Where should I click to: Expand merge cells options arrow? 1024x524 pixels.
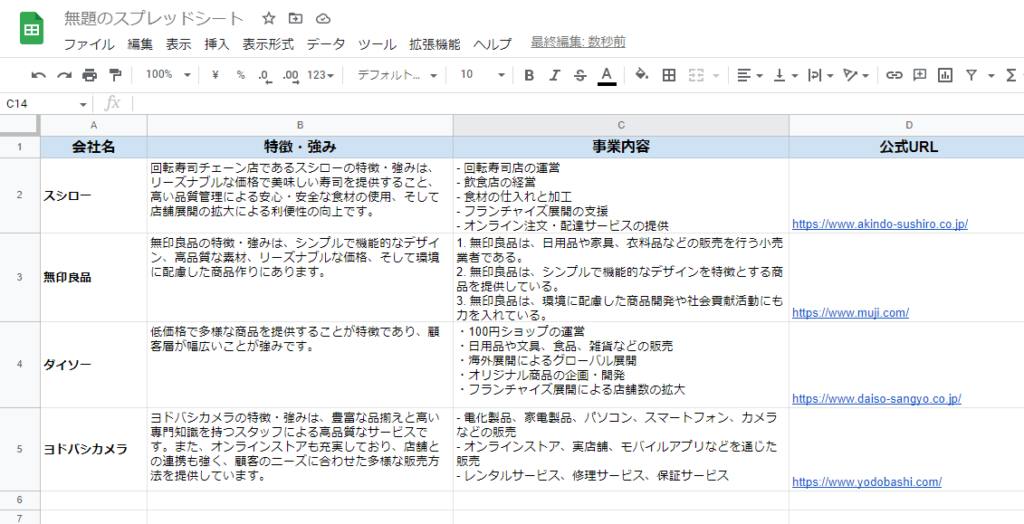point(715,76)
